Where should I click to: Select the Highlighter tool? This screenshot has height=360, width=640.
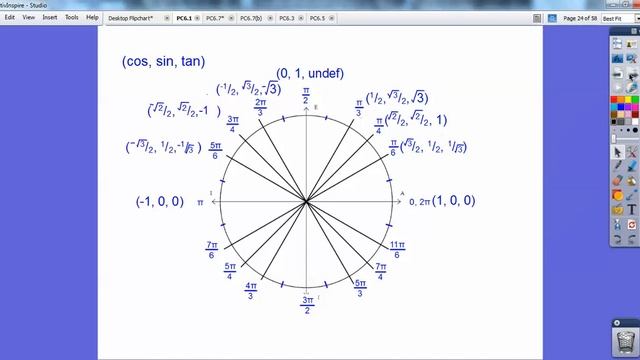[x=632, y=166]
